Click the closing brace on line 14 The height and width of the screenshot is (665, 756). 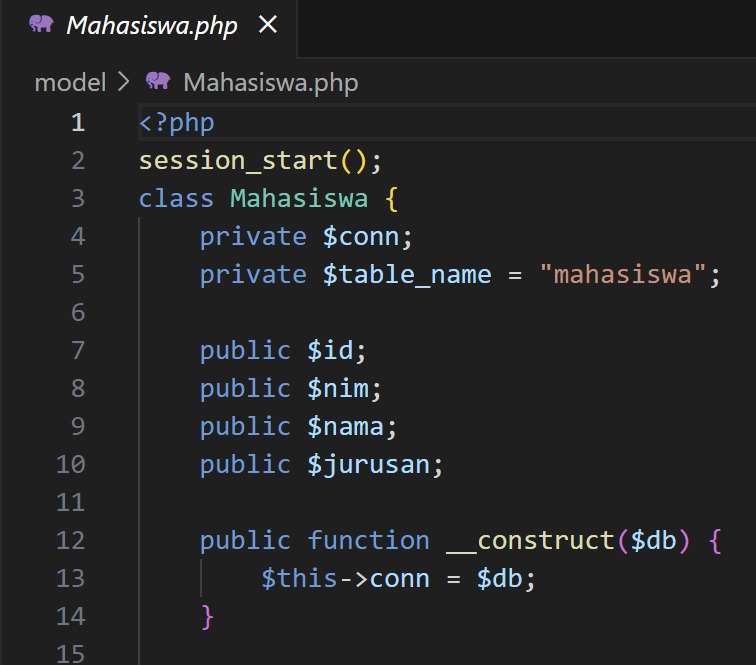point(208,617)
